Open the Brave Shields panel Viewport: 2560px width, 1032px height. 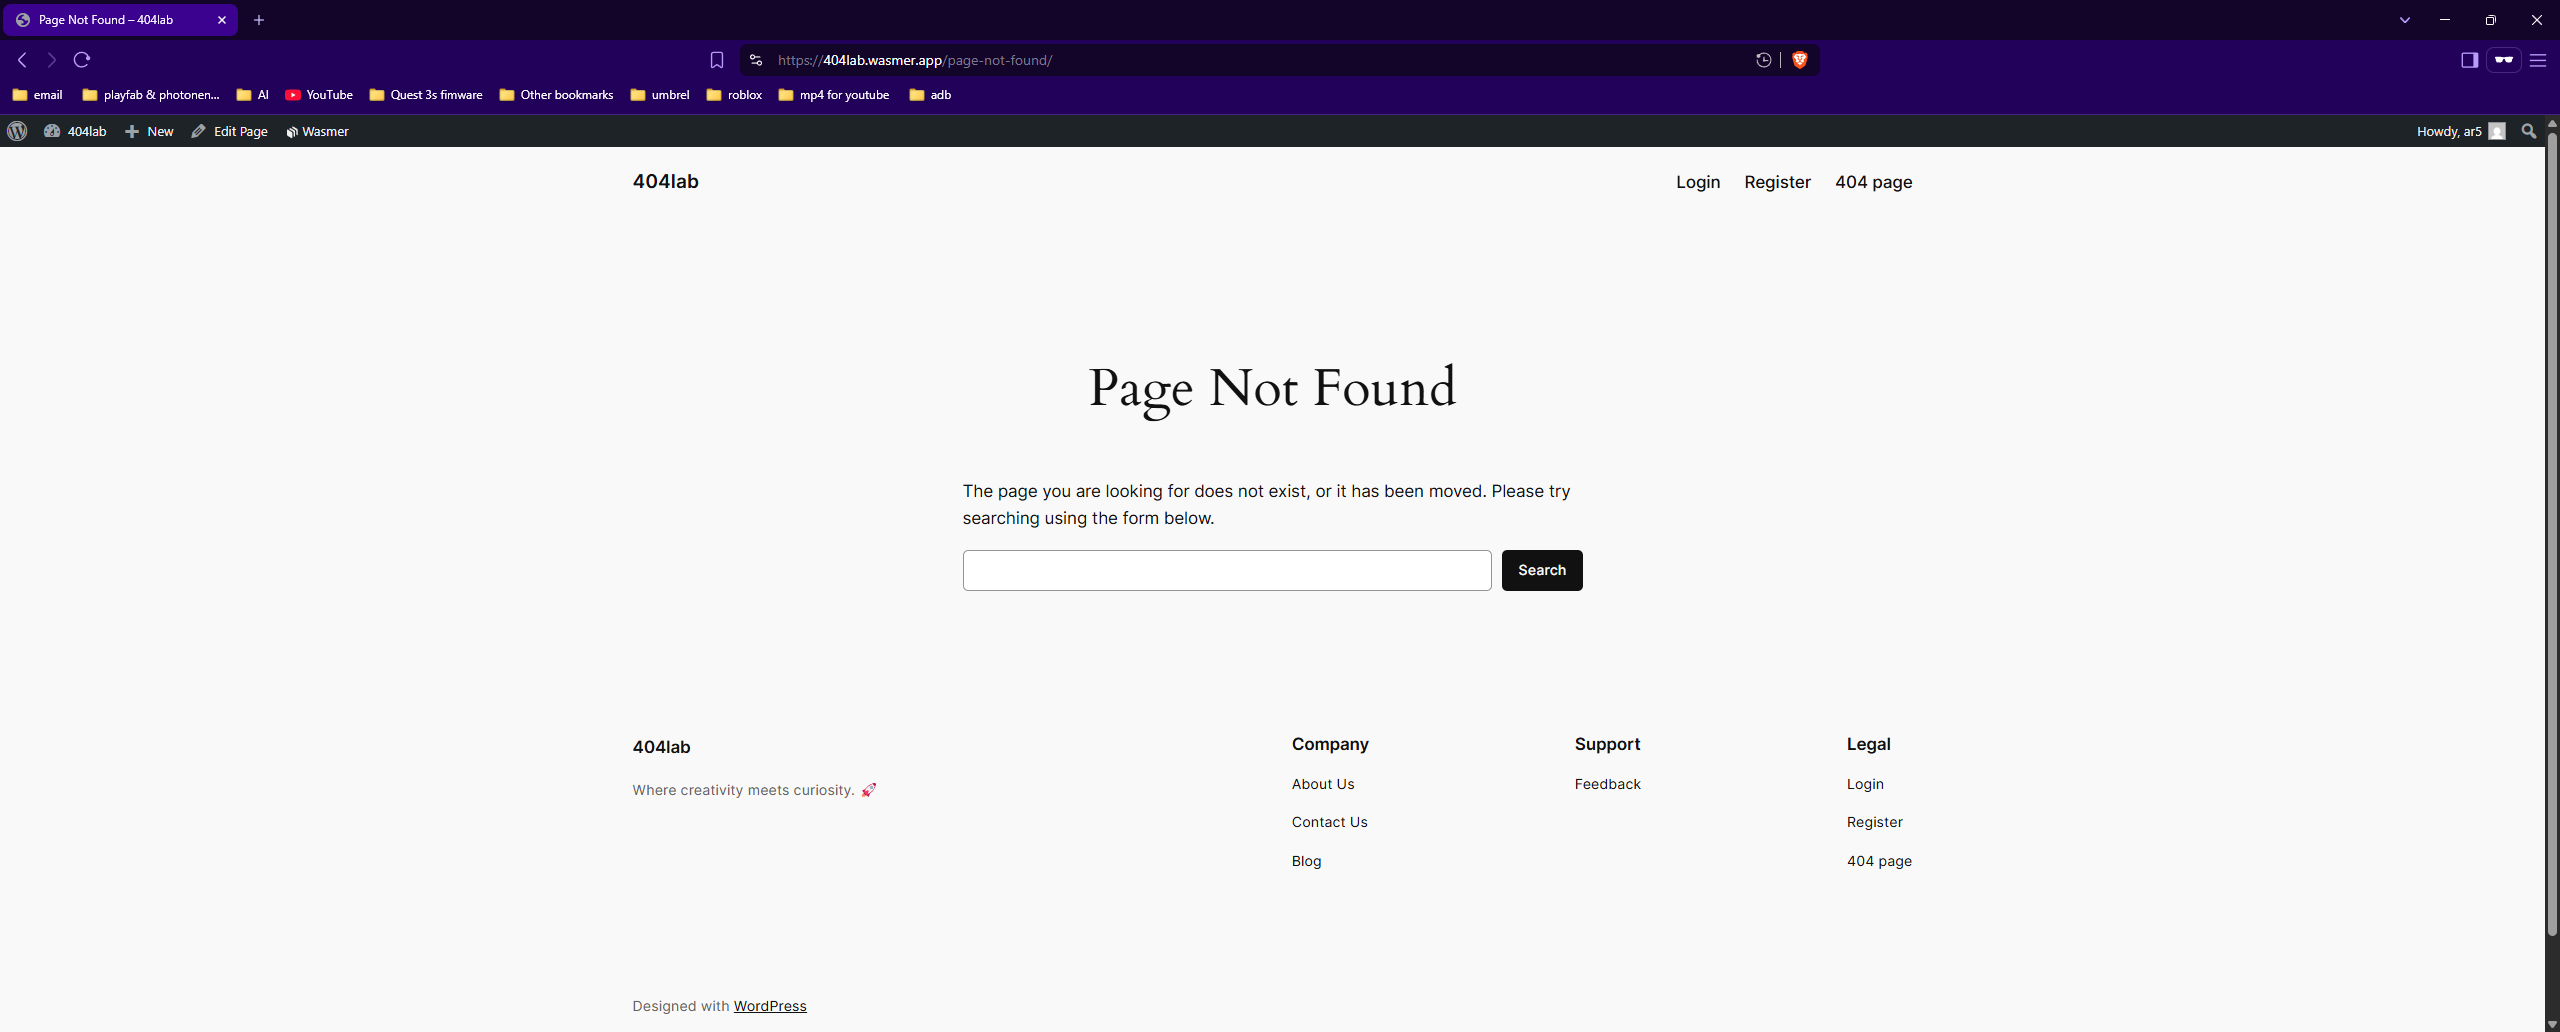click(1798, 60)
